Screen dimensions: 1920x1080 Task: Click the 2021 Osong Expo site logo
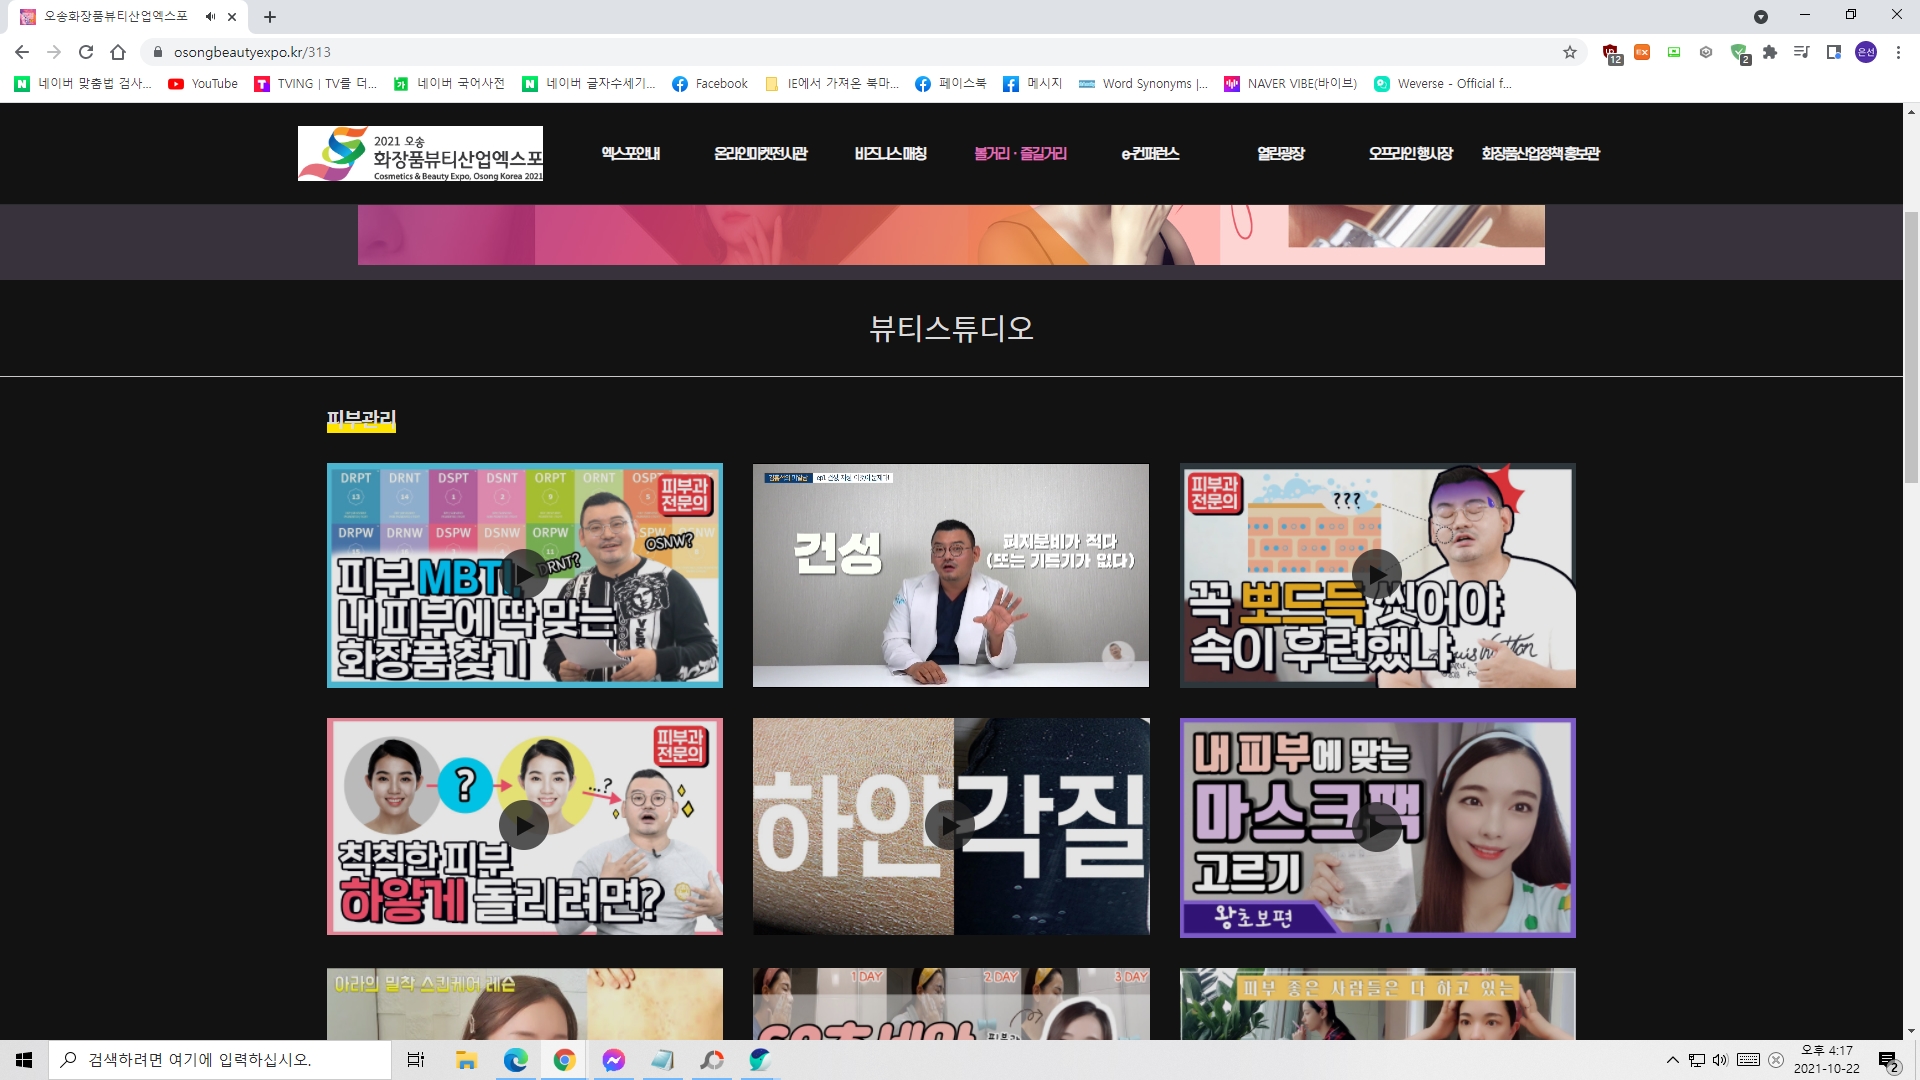pyautogui.click(x=420, y=153)
